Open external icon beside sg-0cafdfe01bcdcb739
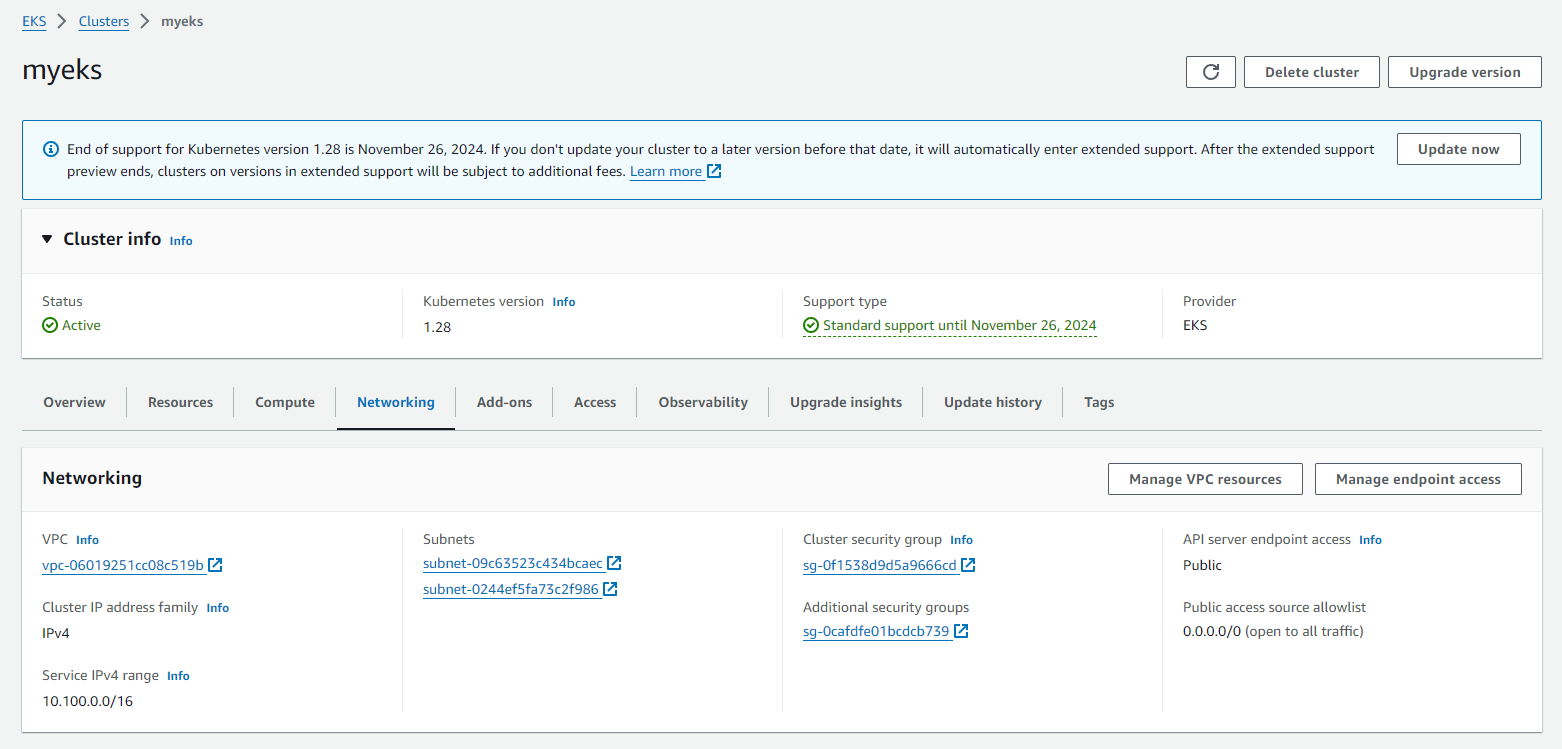The height and width of the screenshot is (749, 1562). [x=961, y=631]
